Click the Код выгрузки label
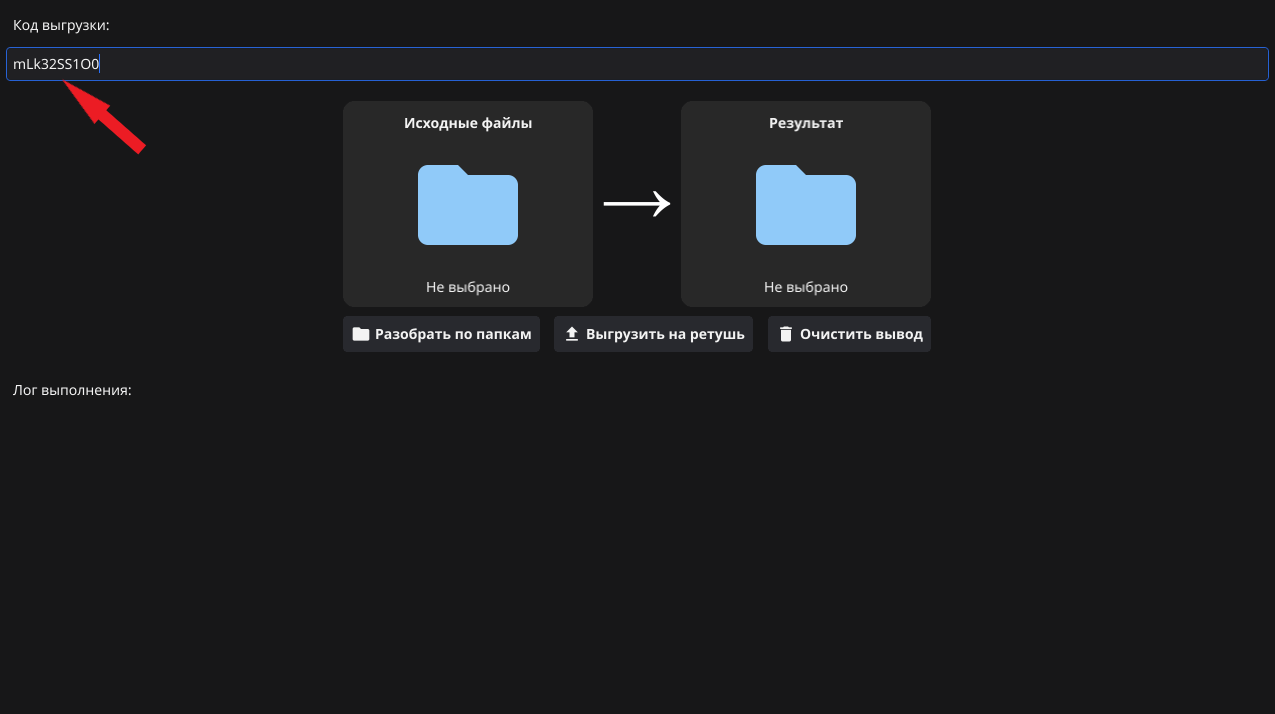This screenshot has width=1275, height=714. (61, 24)
